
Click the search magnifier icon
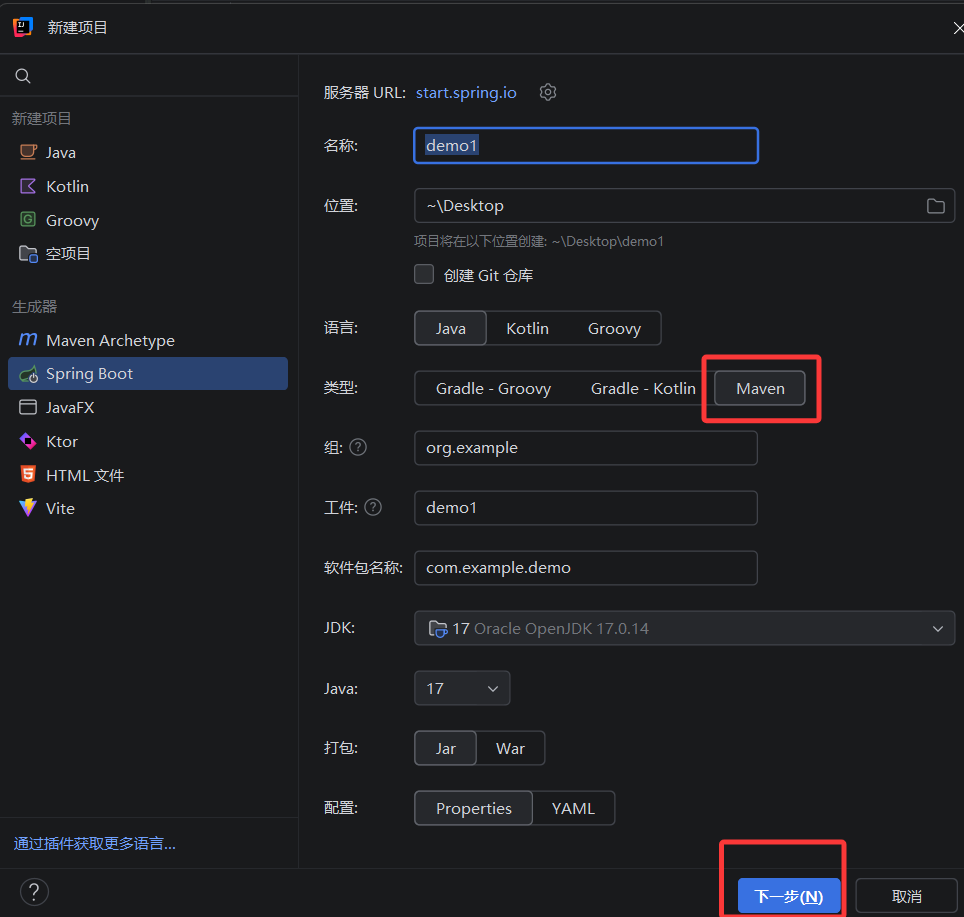coord(23,76)
